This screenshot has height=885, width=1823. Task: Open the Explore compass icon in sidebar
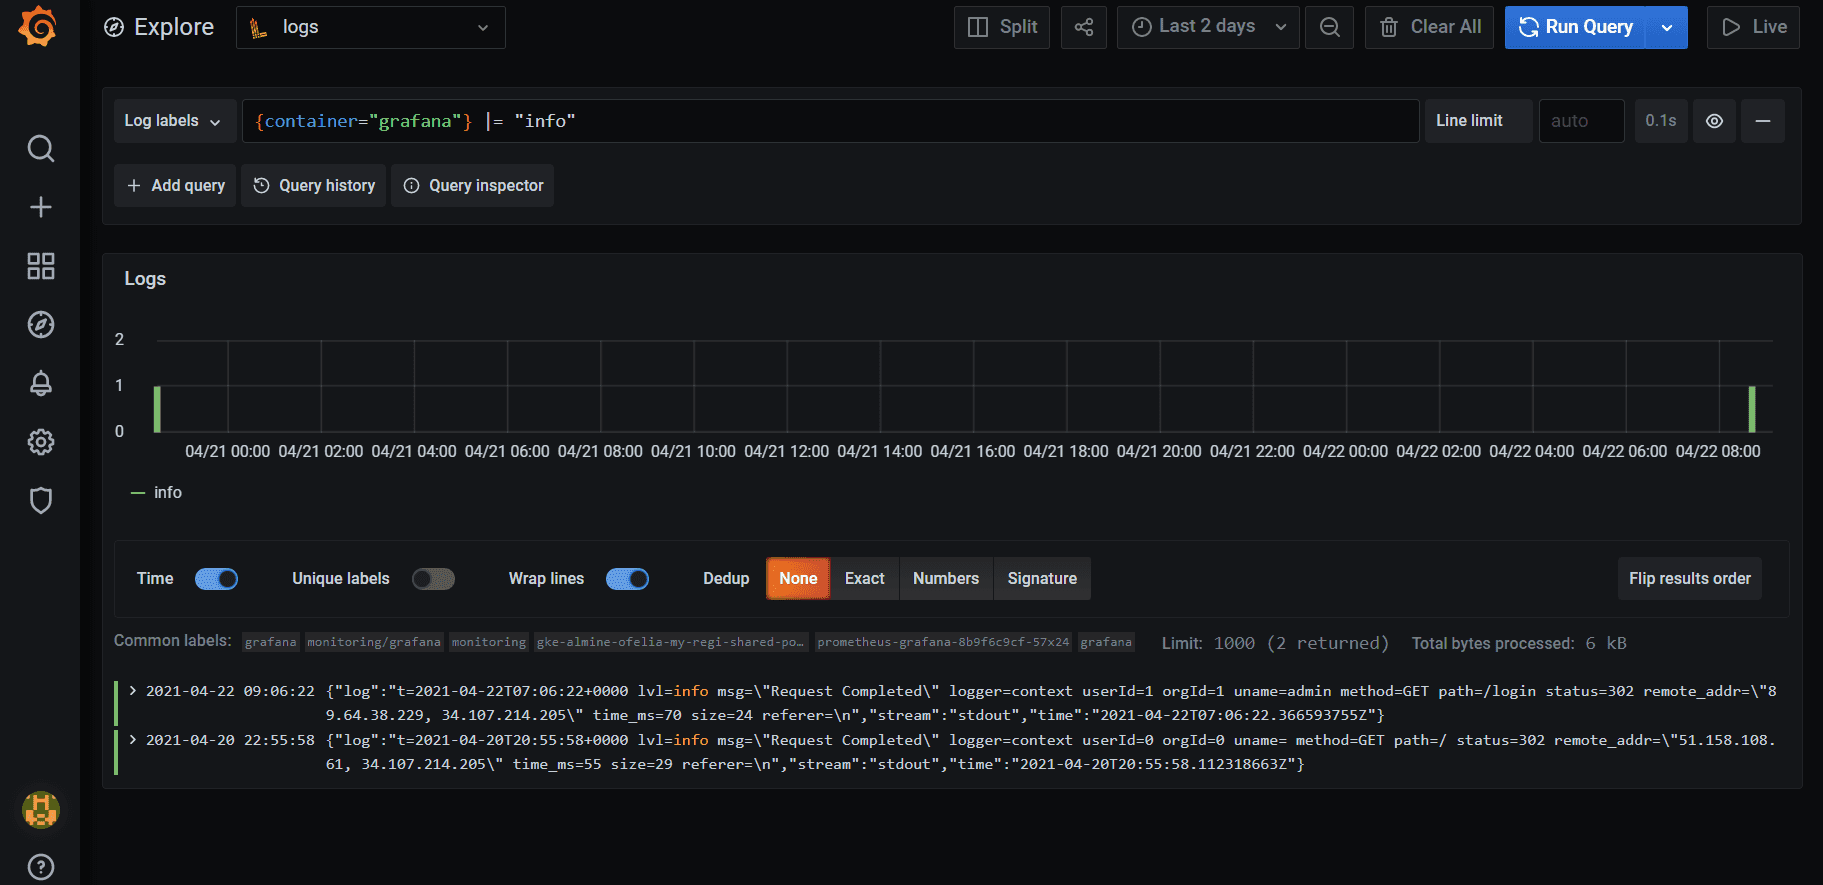(x=41, y=324)
